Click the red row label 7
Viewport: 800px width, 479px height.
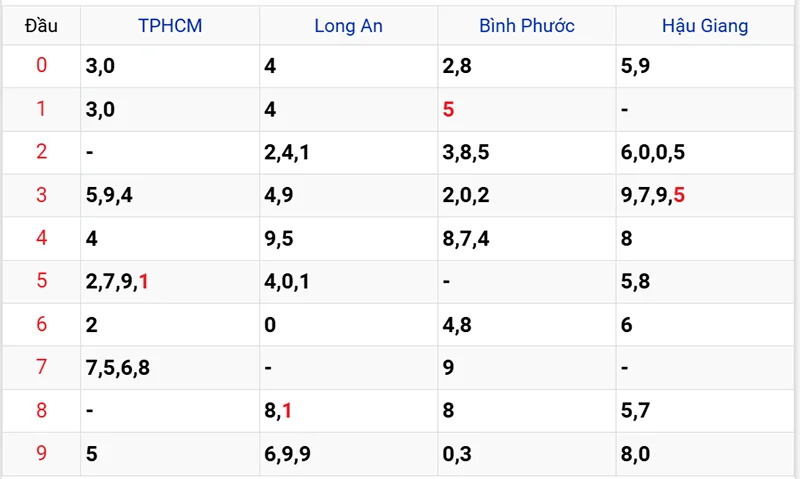(x=41, y=367)
